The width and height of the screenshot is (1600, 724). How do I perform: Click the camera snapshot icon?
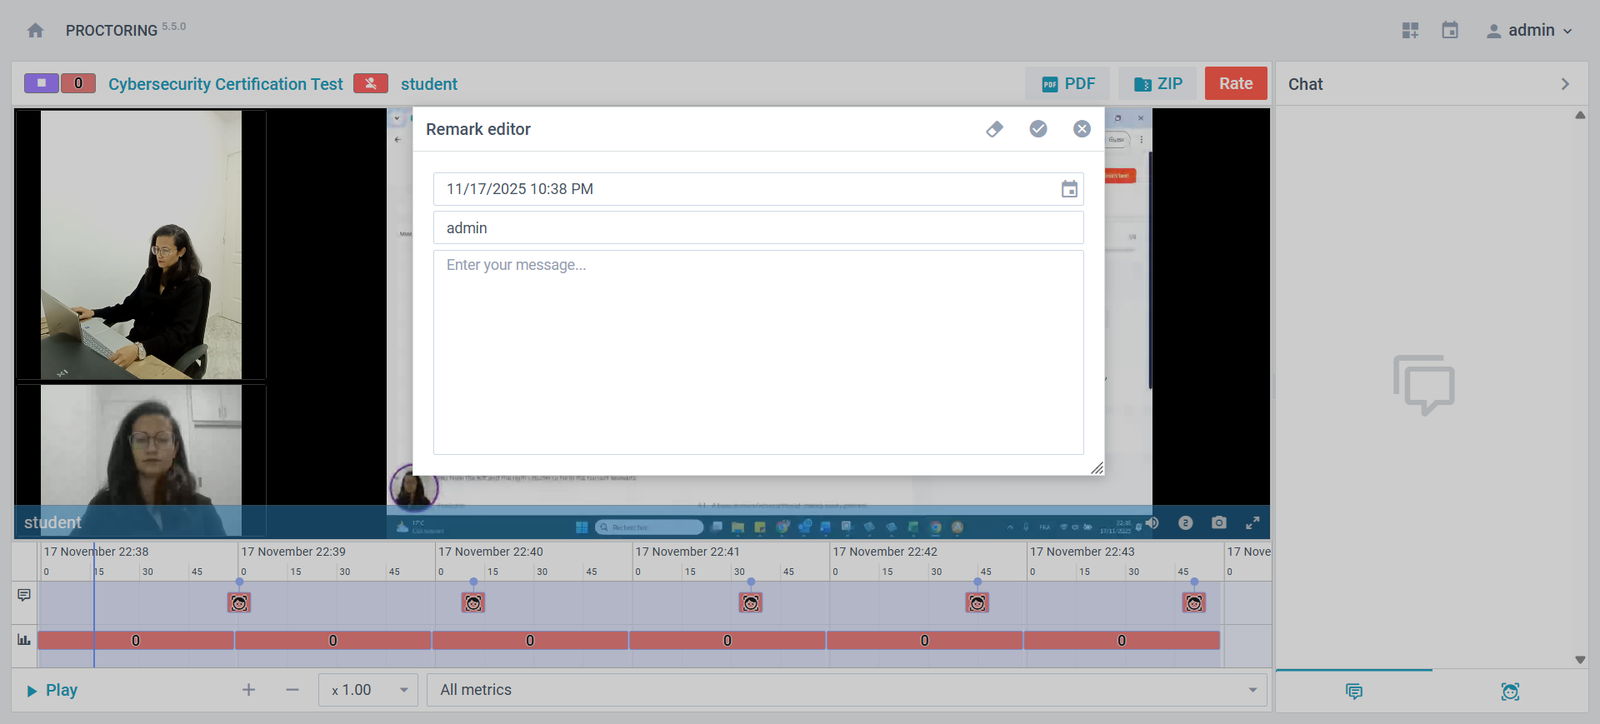tap(1218, 523)
